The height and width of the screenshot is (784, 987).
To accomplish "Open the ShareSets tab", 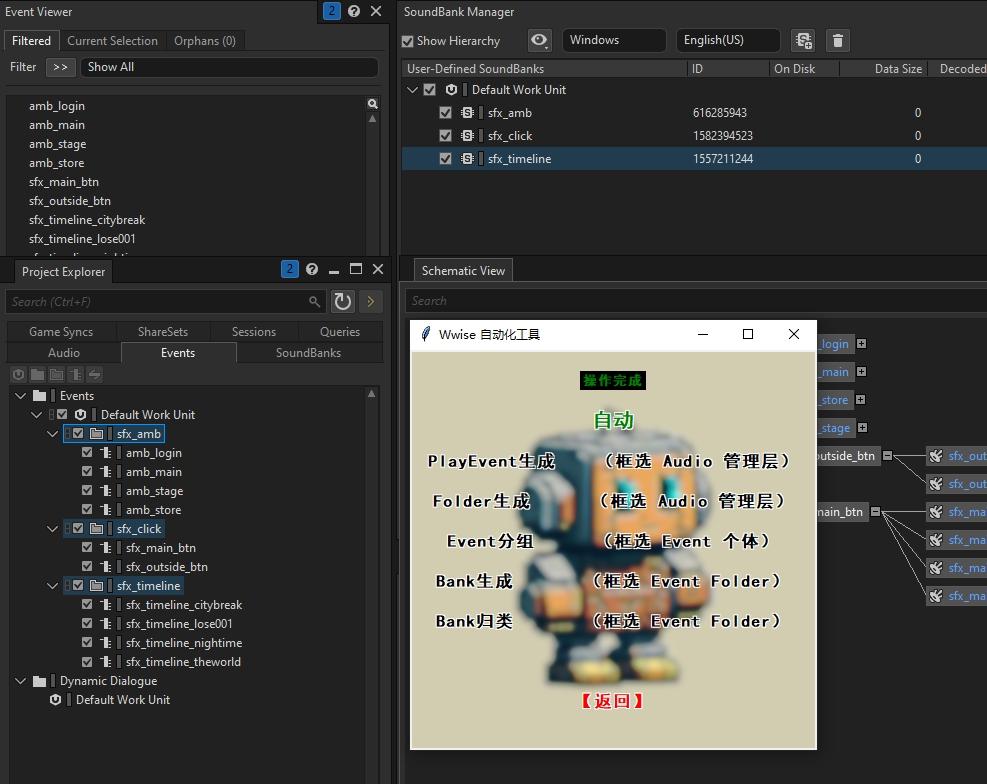I will 163,332.
